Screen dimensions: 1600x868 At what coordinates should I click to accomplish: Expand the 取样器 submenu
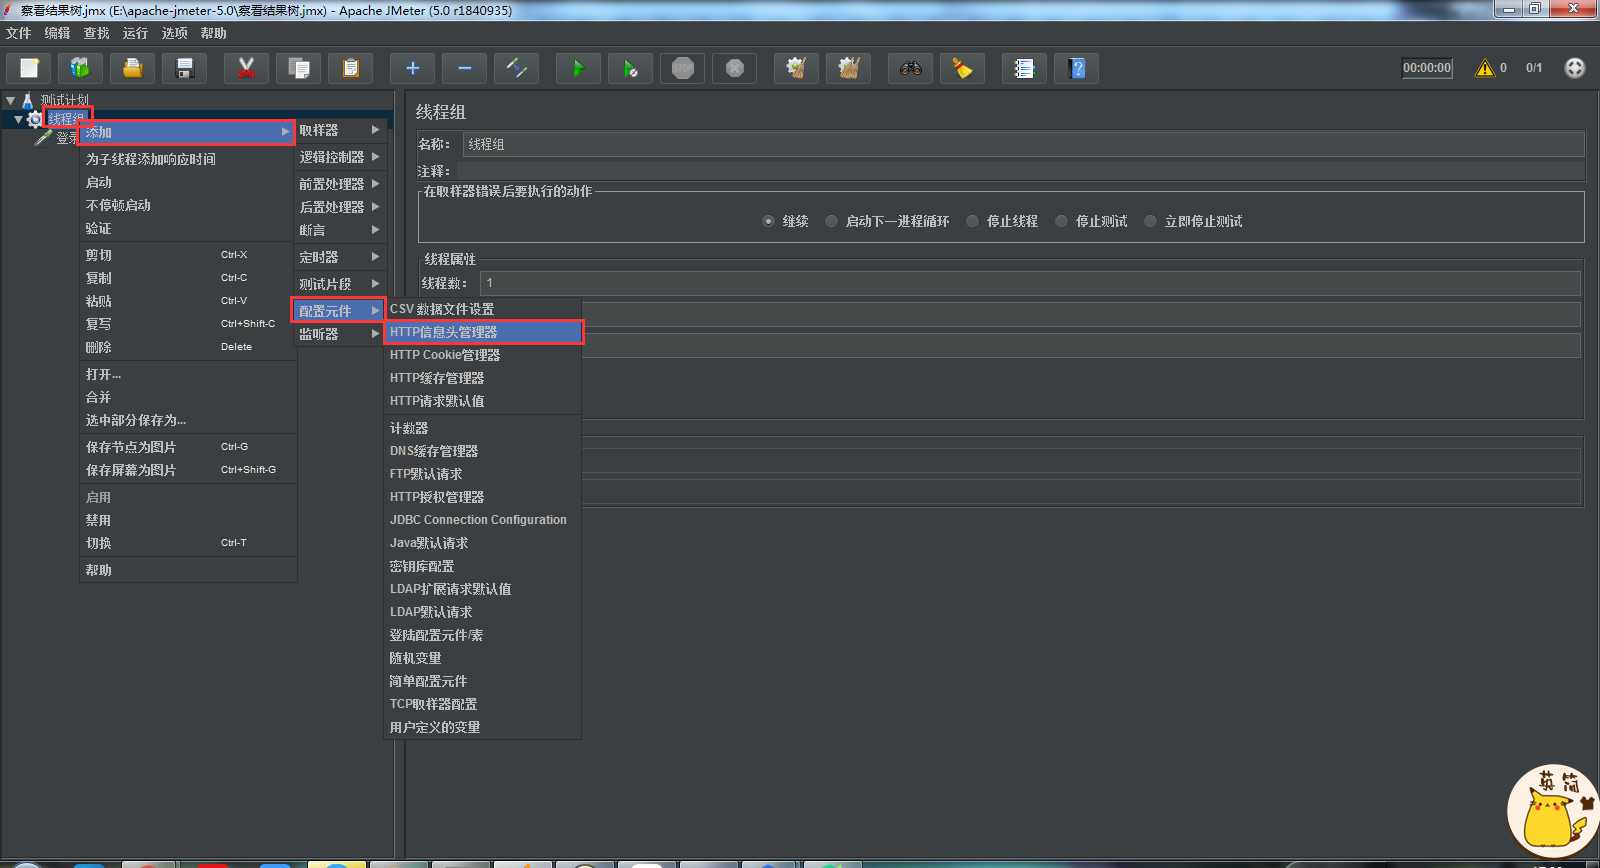point(340,130)
